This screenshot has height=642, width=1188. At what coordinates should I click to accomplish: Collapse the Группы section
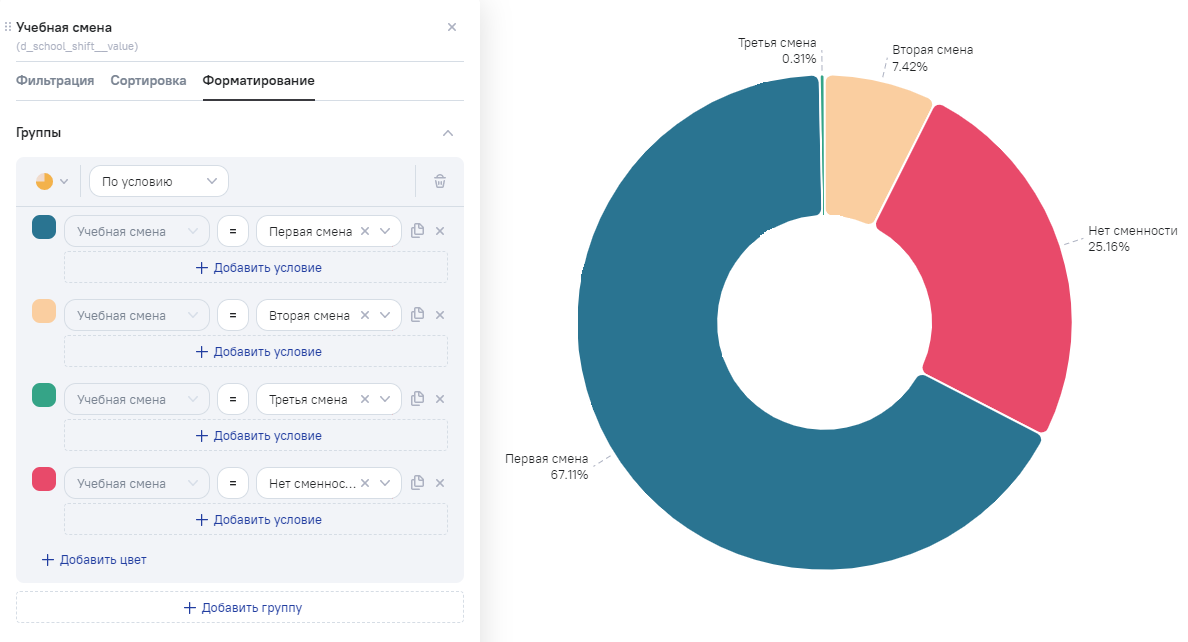(448, 133)
